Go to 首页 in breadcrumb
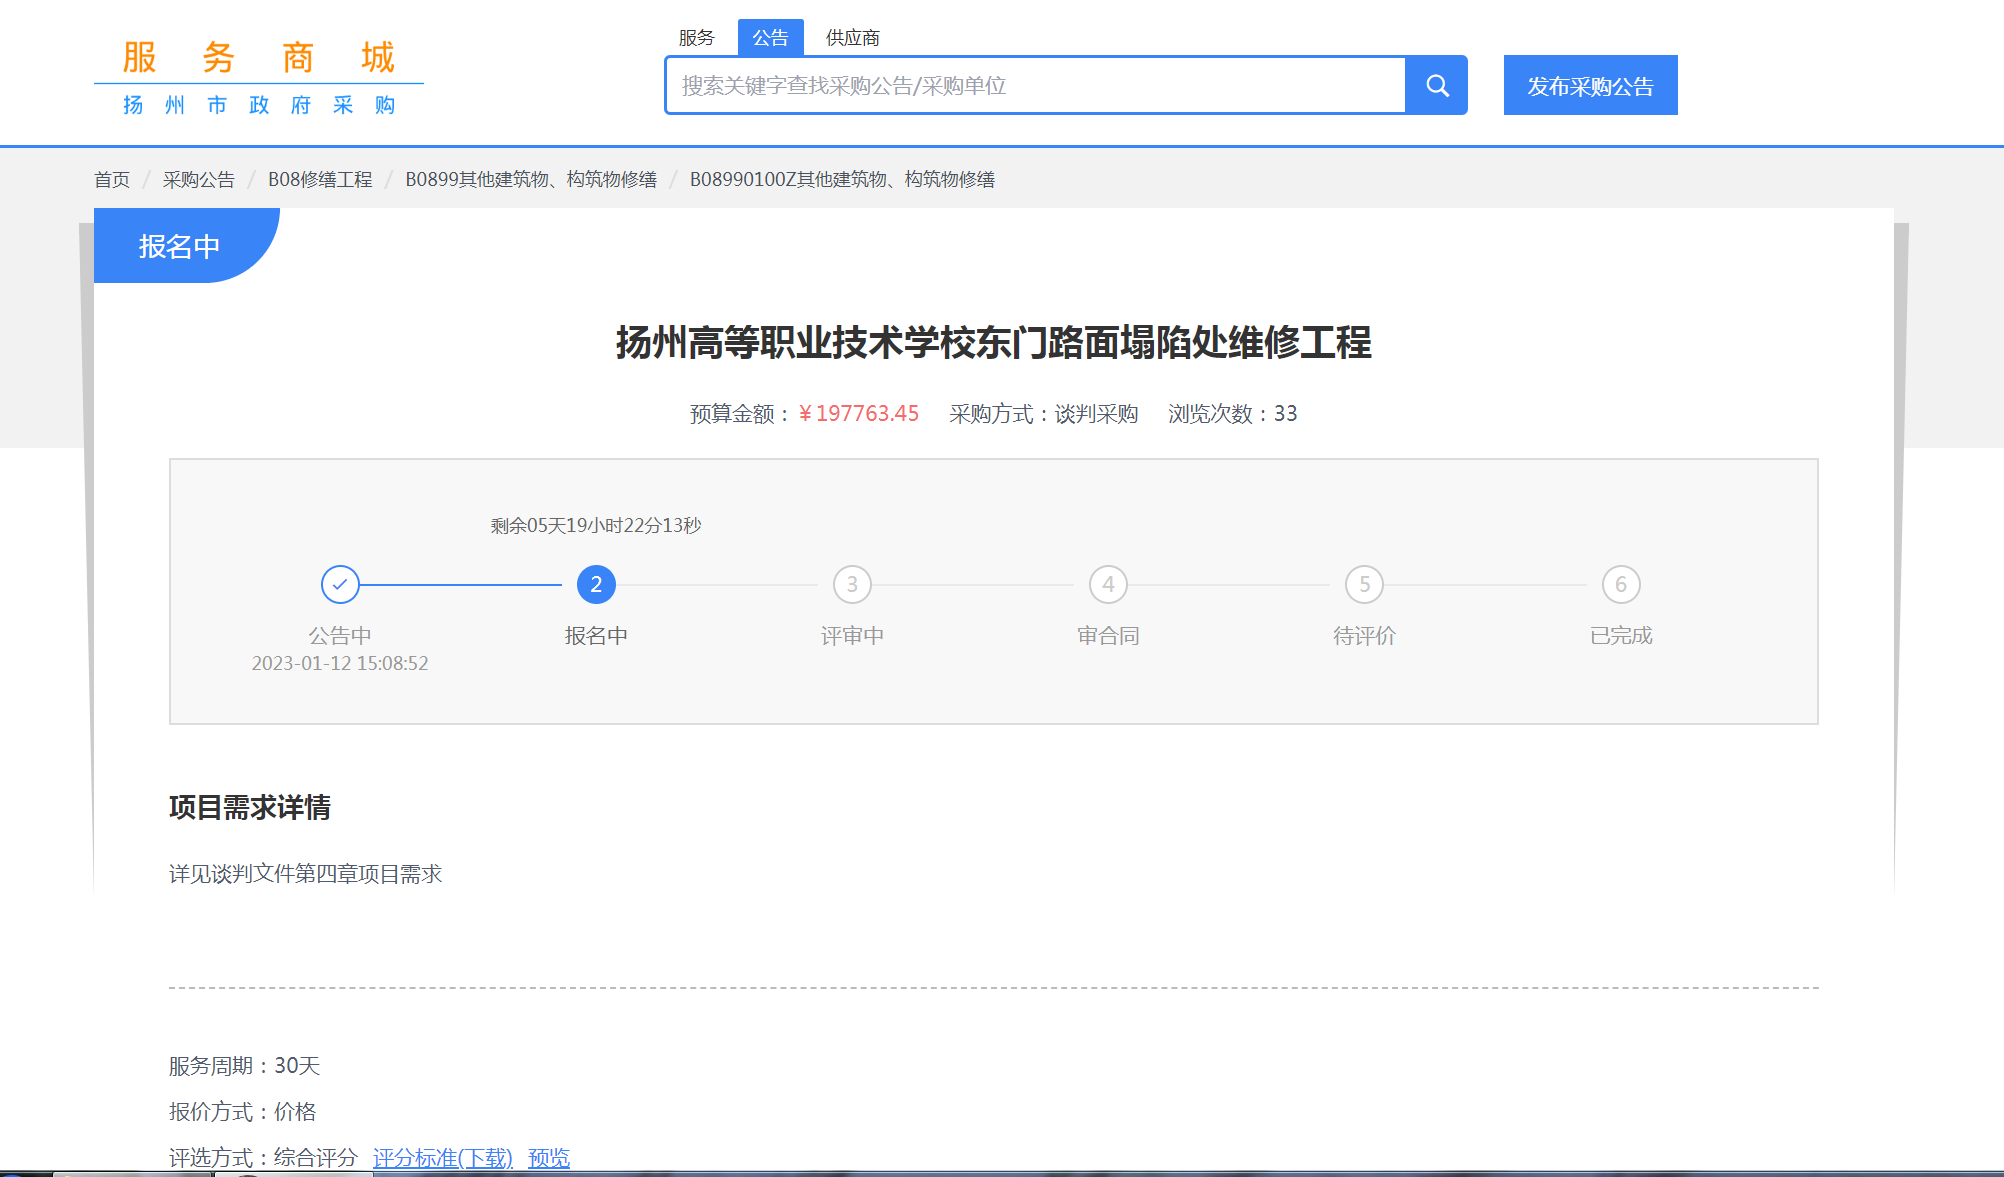This screenshot has height=1177, width=2004. (112, 180)
